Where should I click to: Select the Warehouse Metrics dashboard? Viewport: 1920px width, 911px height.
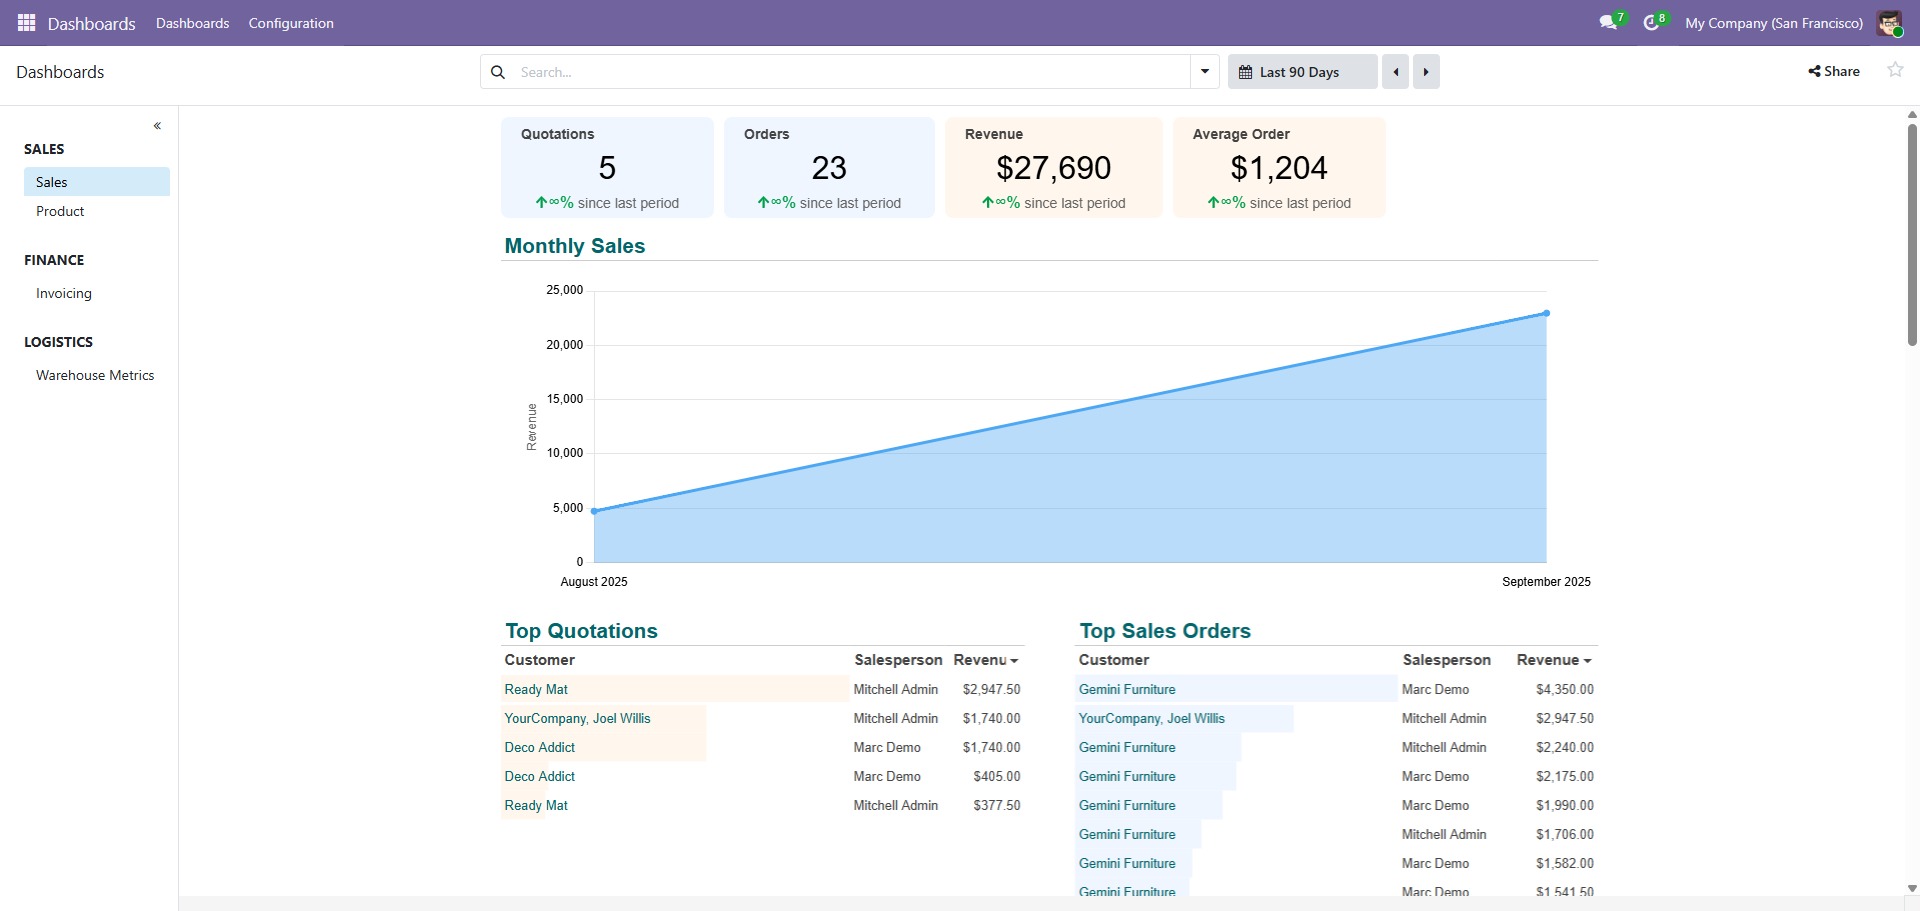click(x=97, y=375)
